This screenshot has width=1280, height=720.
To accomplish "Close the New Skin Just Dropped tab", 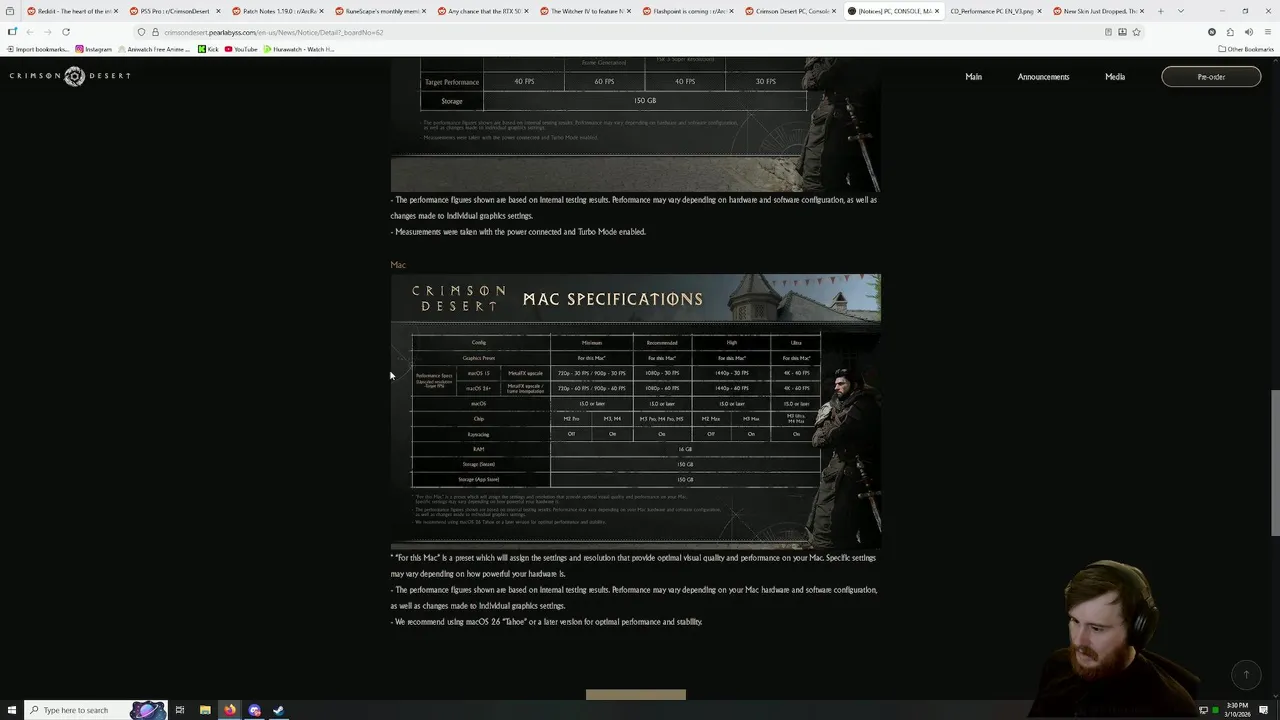I will [x=1141, y=11].
